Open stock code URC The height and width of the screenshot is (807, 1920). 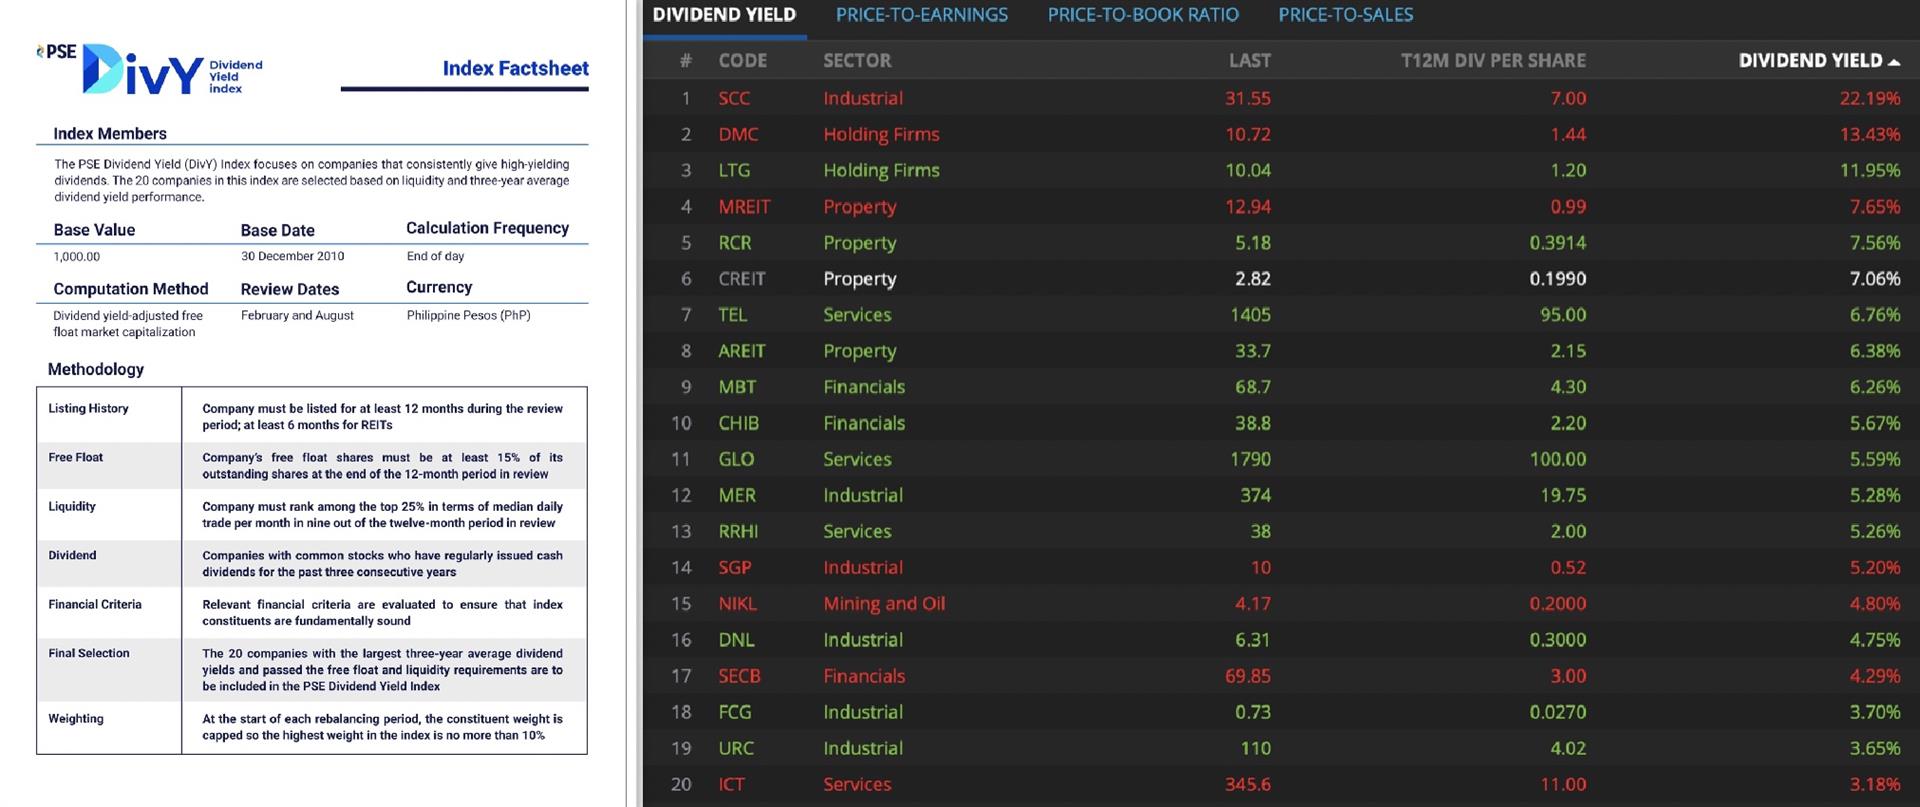click(x=736, y=748)
